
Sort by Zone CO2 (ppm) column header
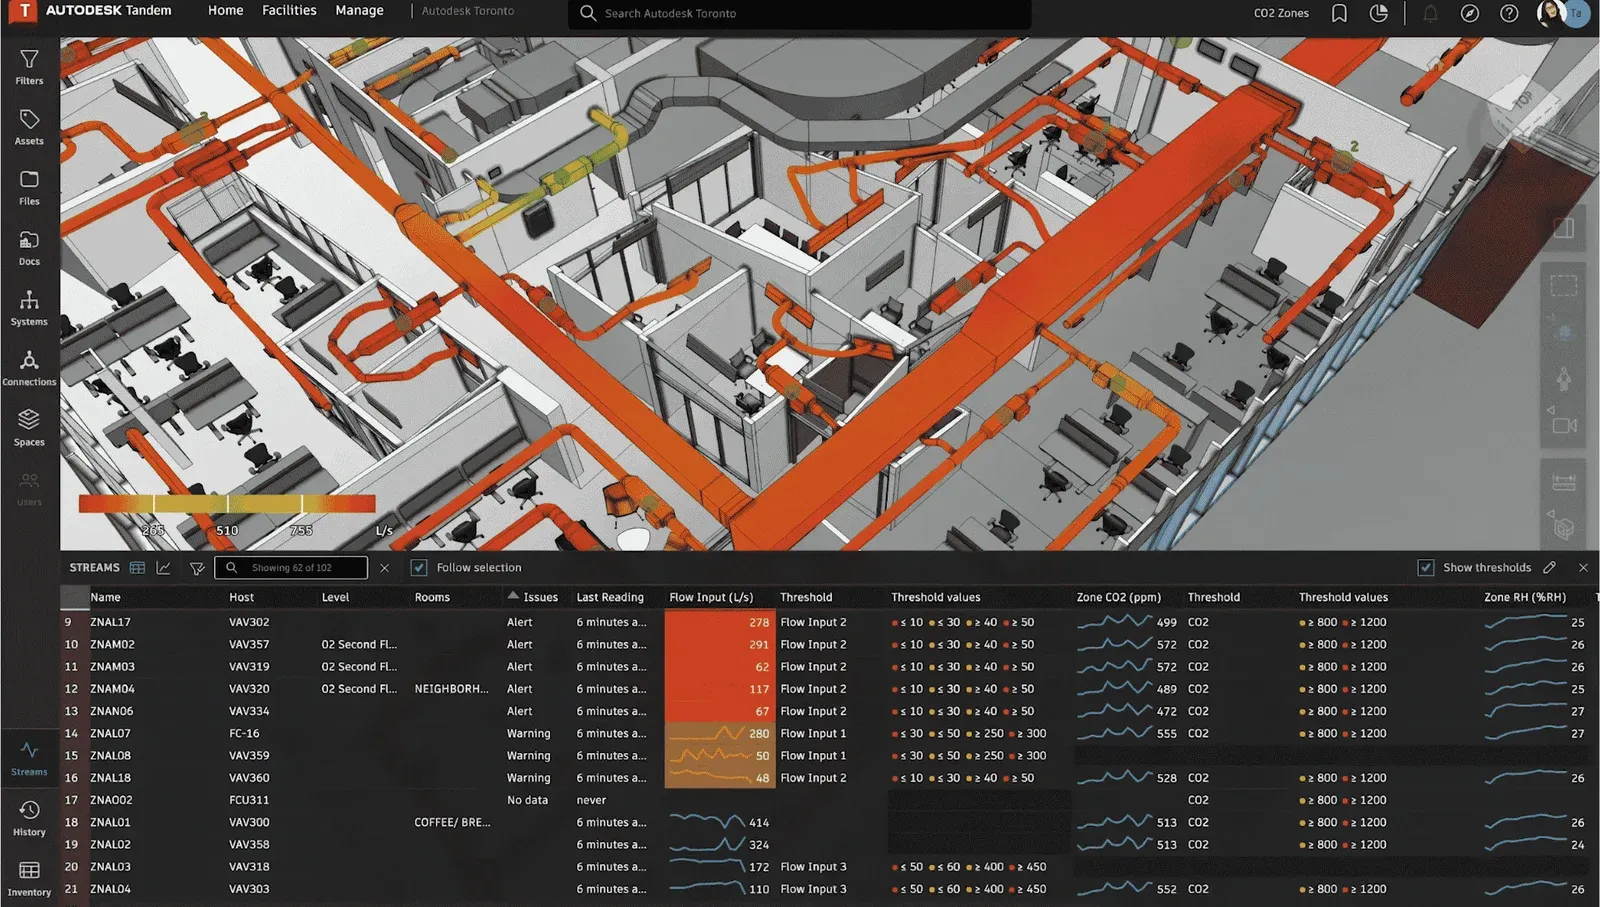pyautogui.click(x=1118, y=597)
